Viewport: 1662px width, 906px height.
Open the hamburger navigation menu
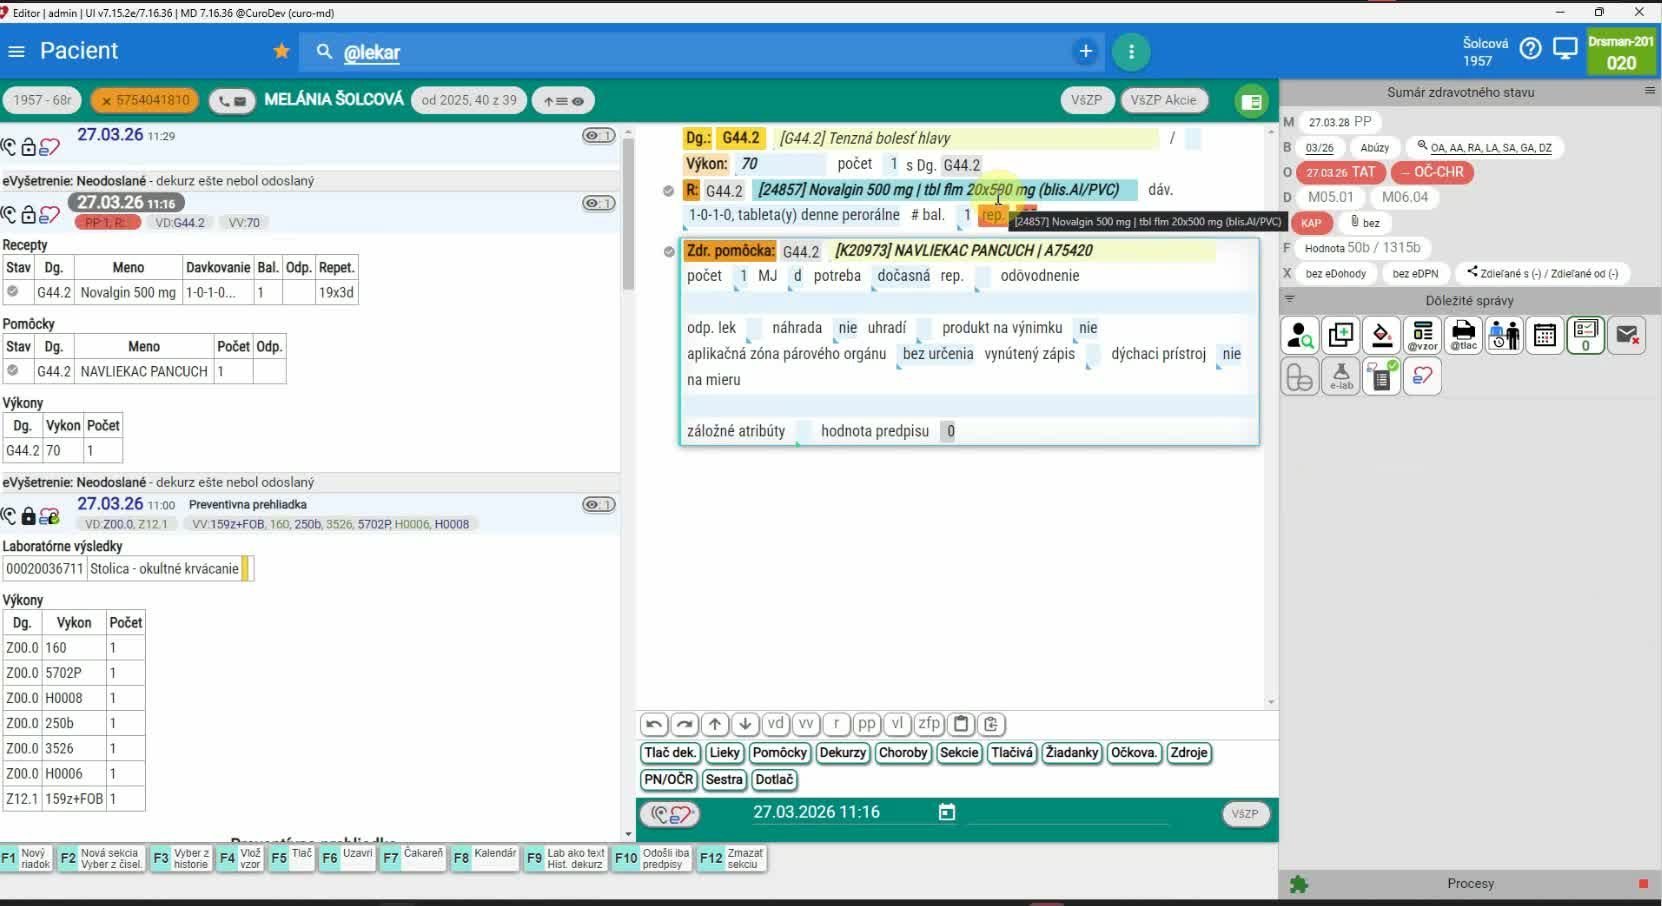click(x=16, y=51)
